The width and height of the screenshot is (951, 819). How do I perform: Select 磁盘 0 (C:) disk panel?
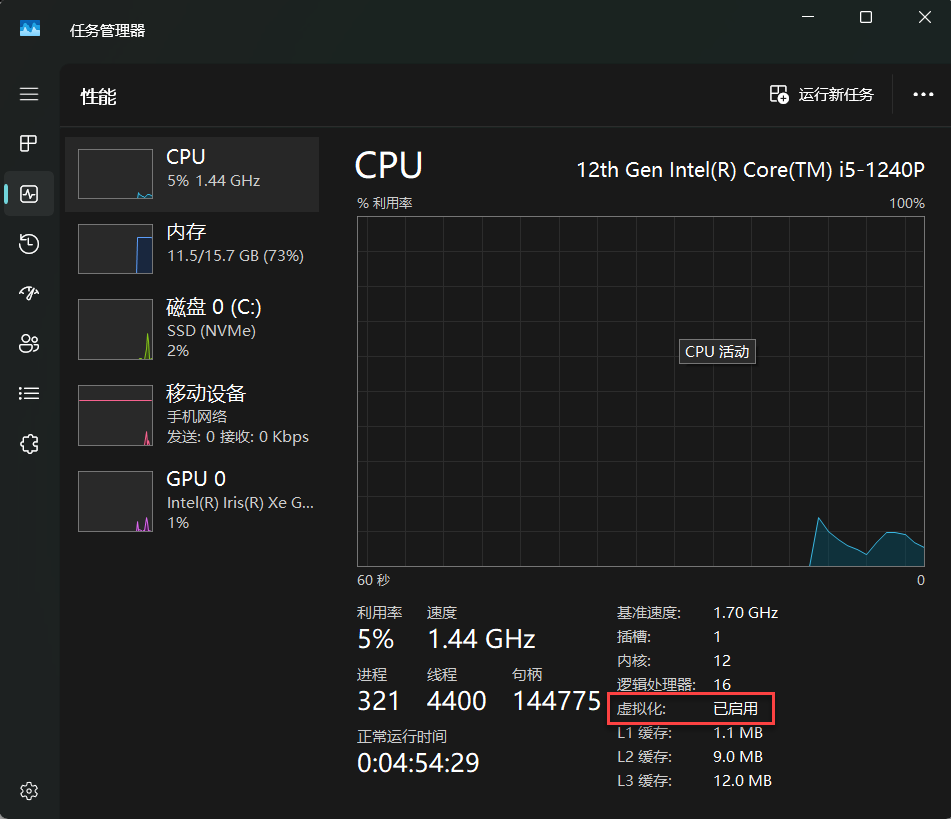point(192,328)
